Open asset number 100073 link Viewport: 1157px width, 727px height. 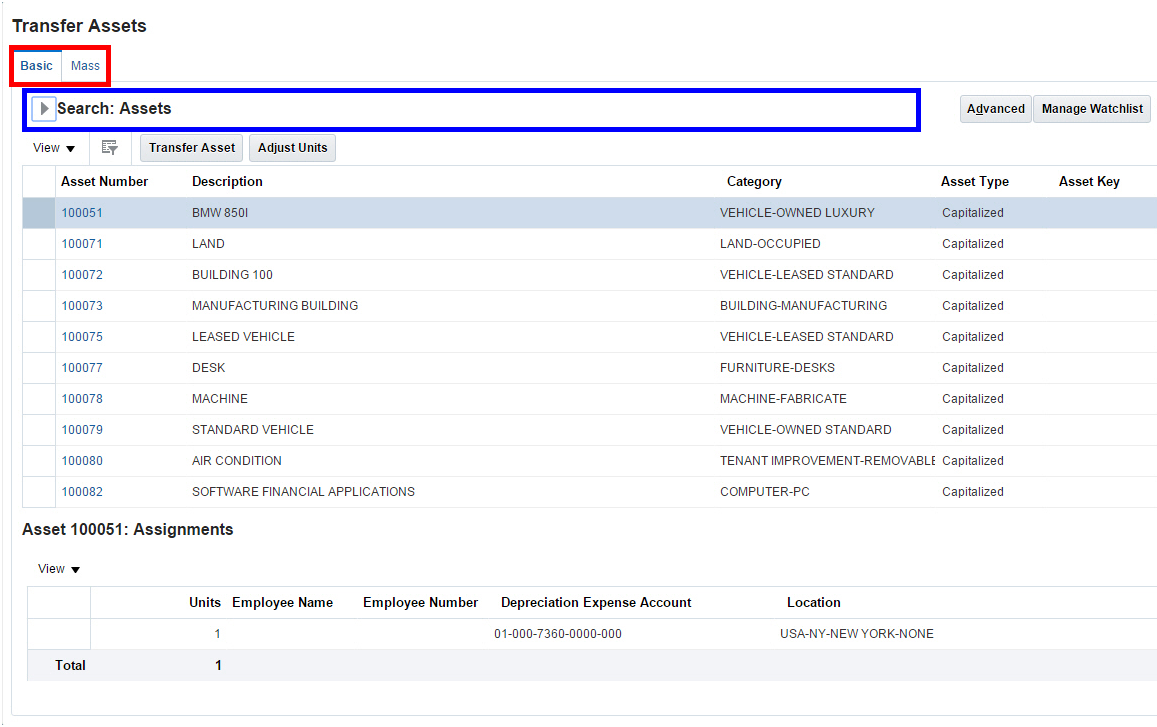[82, 306]
